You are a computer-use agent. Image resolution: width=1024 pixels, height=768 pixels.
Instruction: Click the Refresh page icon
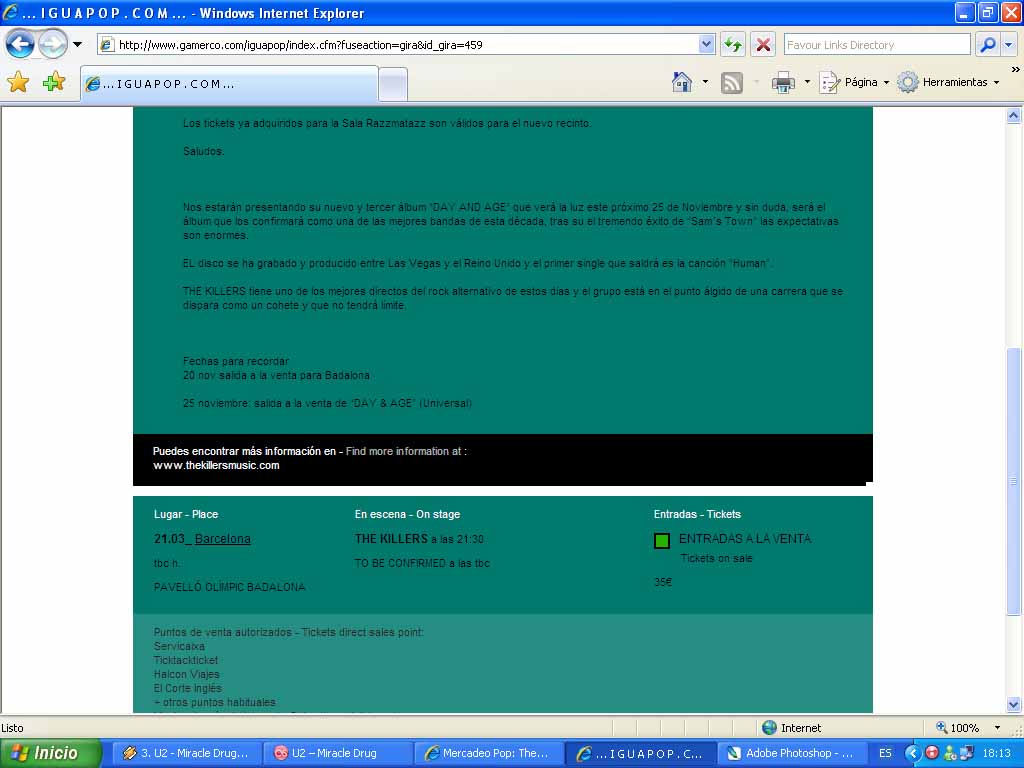pyautogui.click(x=733, y=45)
